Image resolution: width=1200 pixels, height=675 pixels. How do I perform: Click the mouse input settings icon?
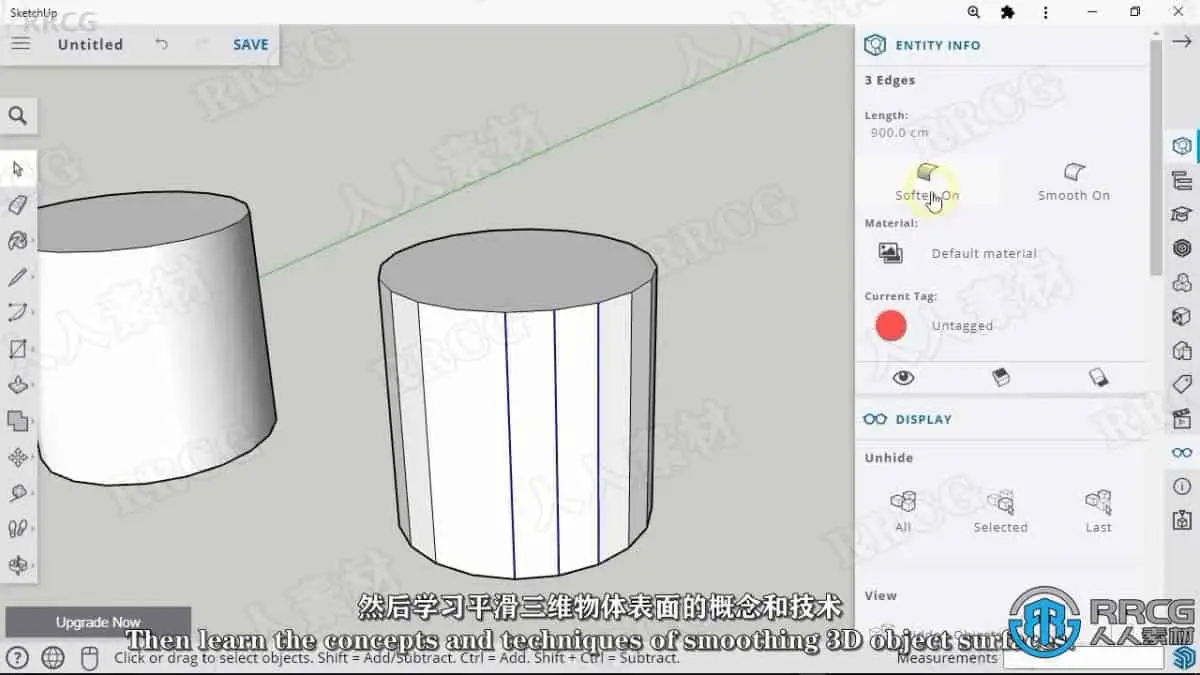tap(89, 657)
